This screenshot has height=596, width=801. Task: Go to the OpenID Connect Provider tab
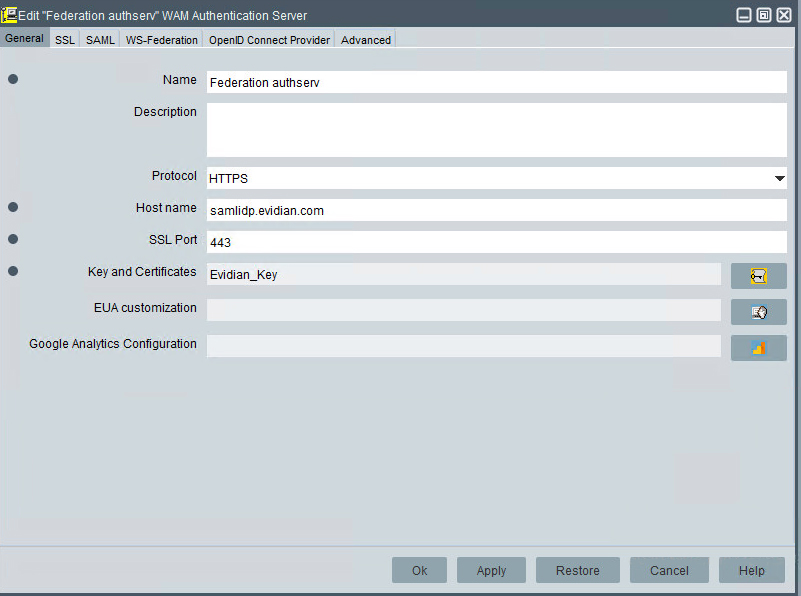tap(269, 40)
